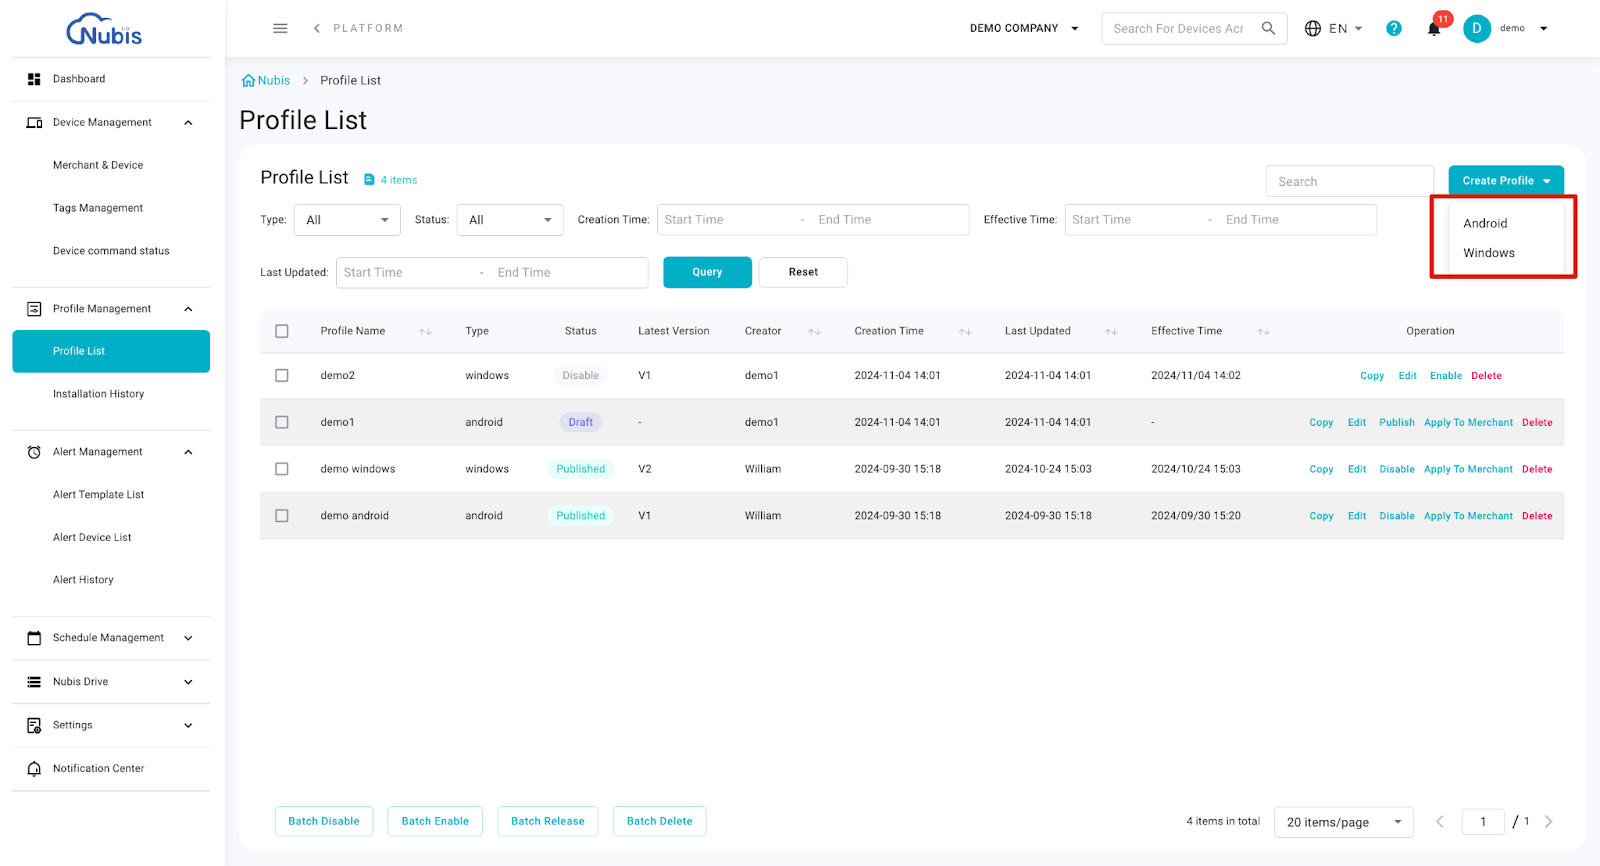Select Android from Create Profile menu

point(1484,223)
